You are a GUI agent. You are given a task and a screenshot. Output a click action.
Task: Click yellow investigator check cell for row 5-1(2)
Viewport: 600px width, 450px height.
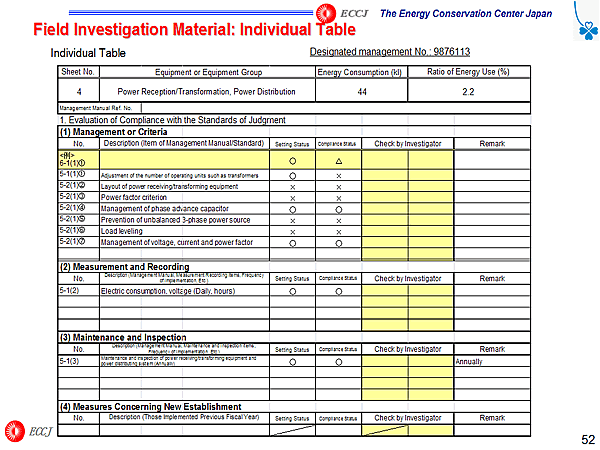click(x=408, y=291)
